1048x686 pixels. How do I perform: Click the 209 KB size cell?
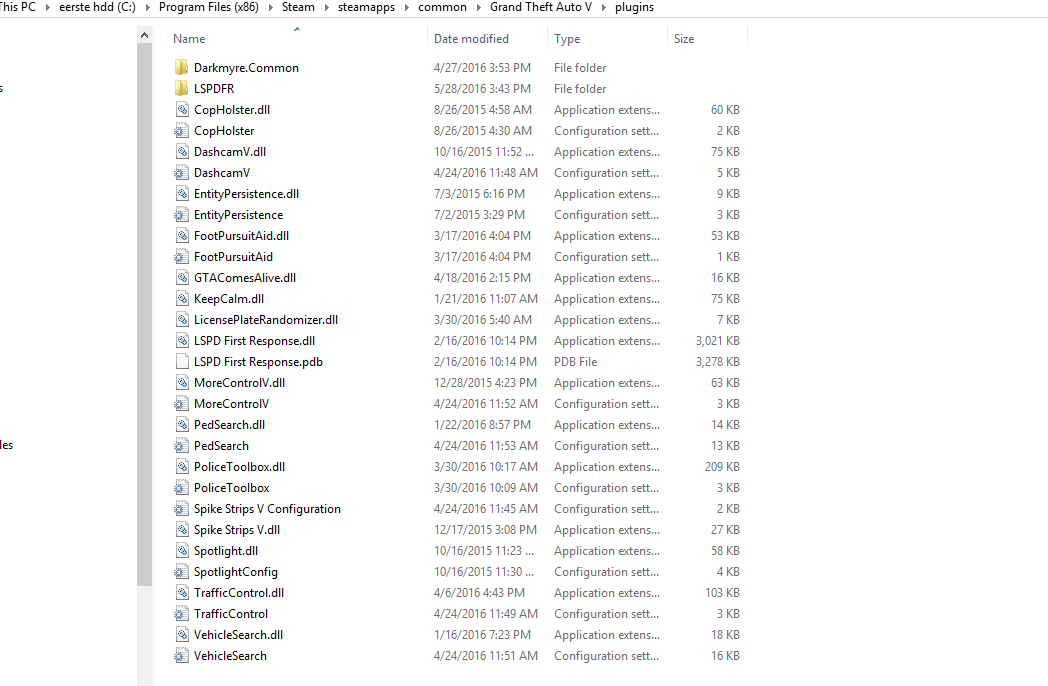722,467
